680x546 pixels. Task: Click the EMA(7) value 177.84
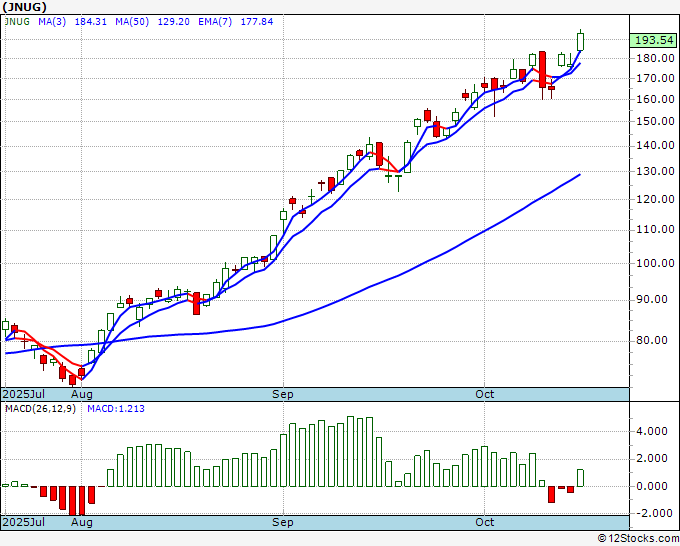click(x=257, y=21)
